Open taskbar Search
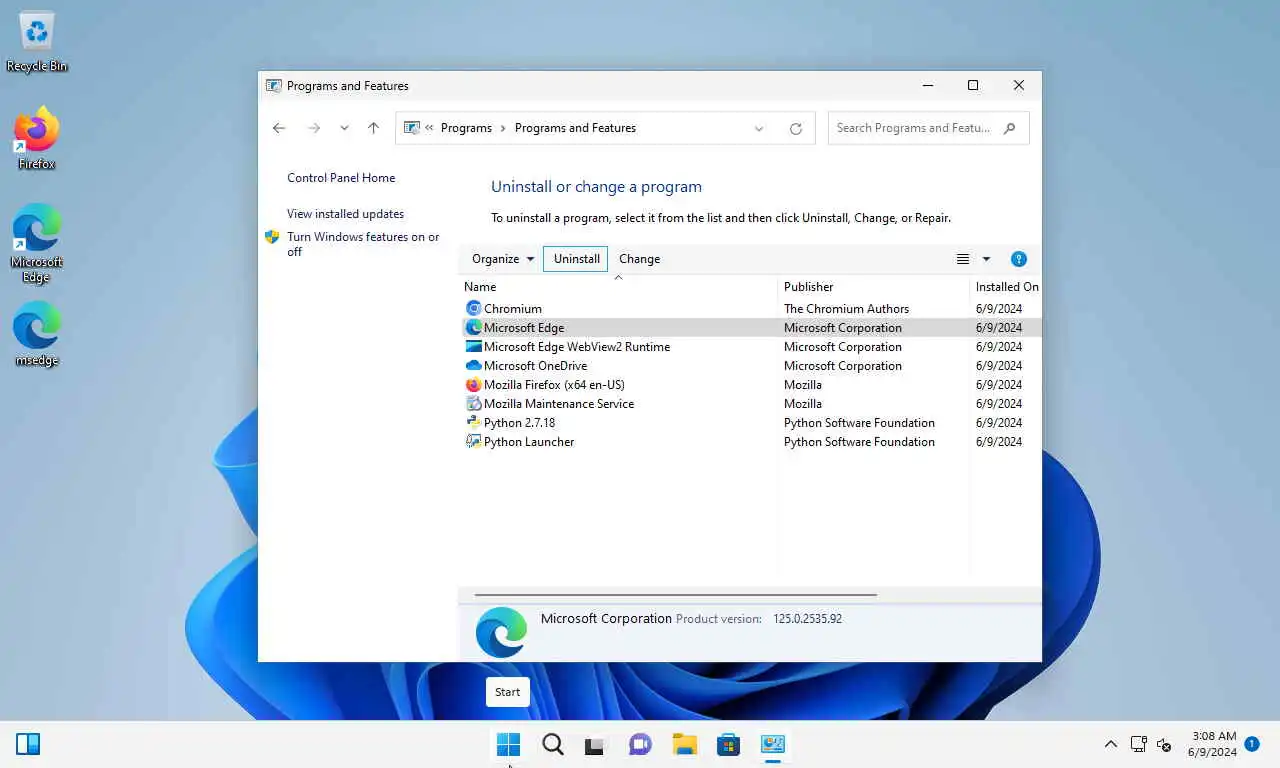1280x768 pixels. pyautogui.click(x=552, y=744)
